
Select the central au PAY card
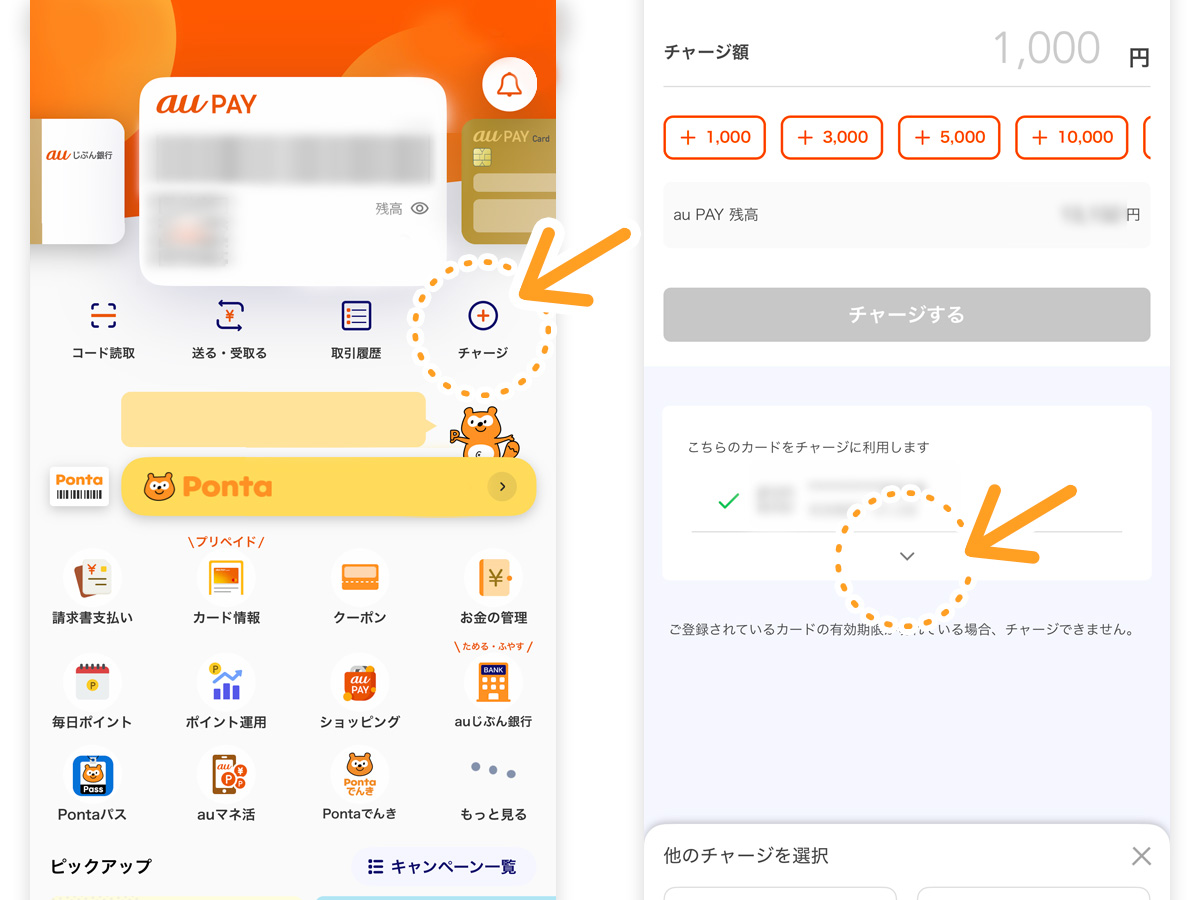(x=293, y=181)
